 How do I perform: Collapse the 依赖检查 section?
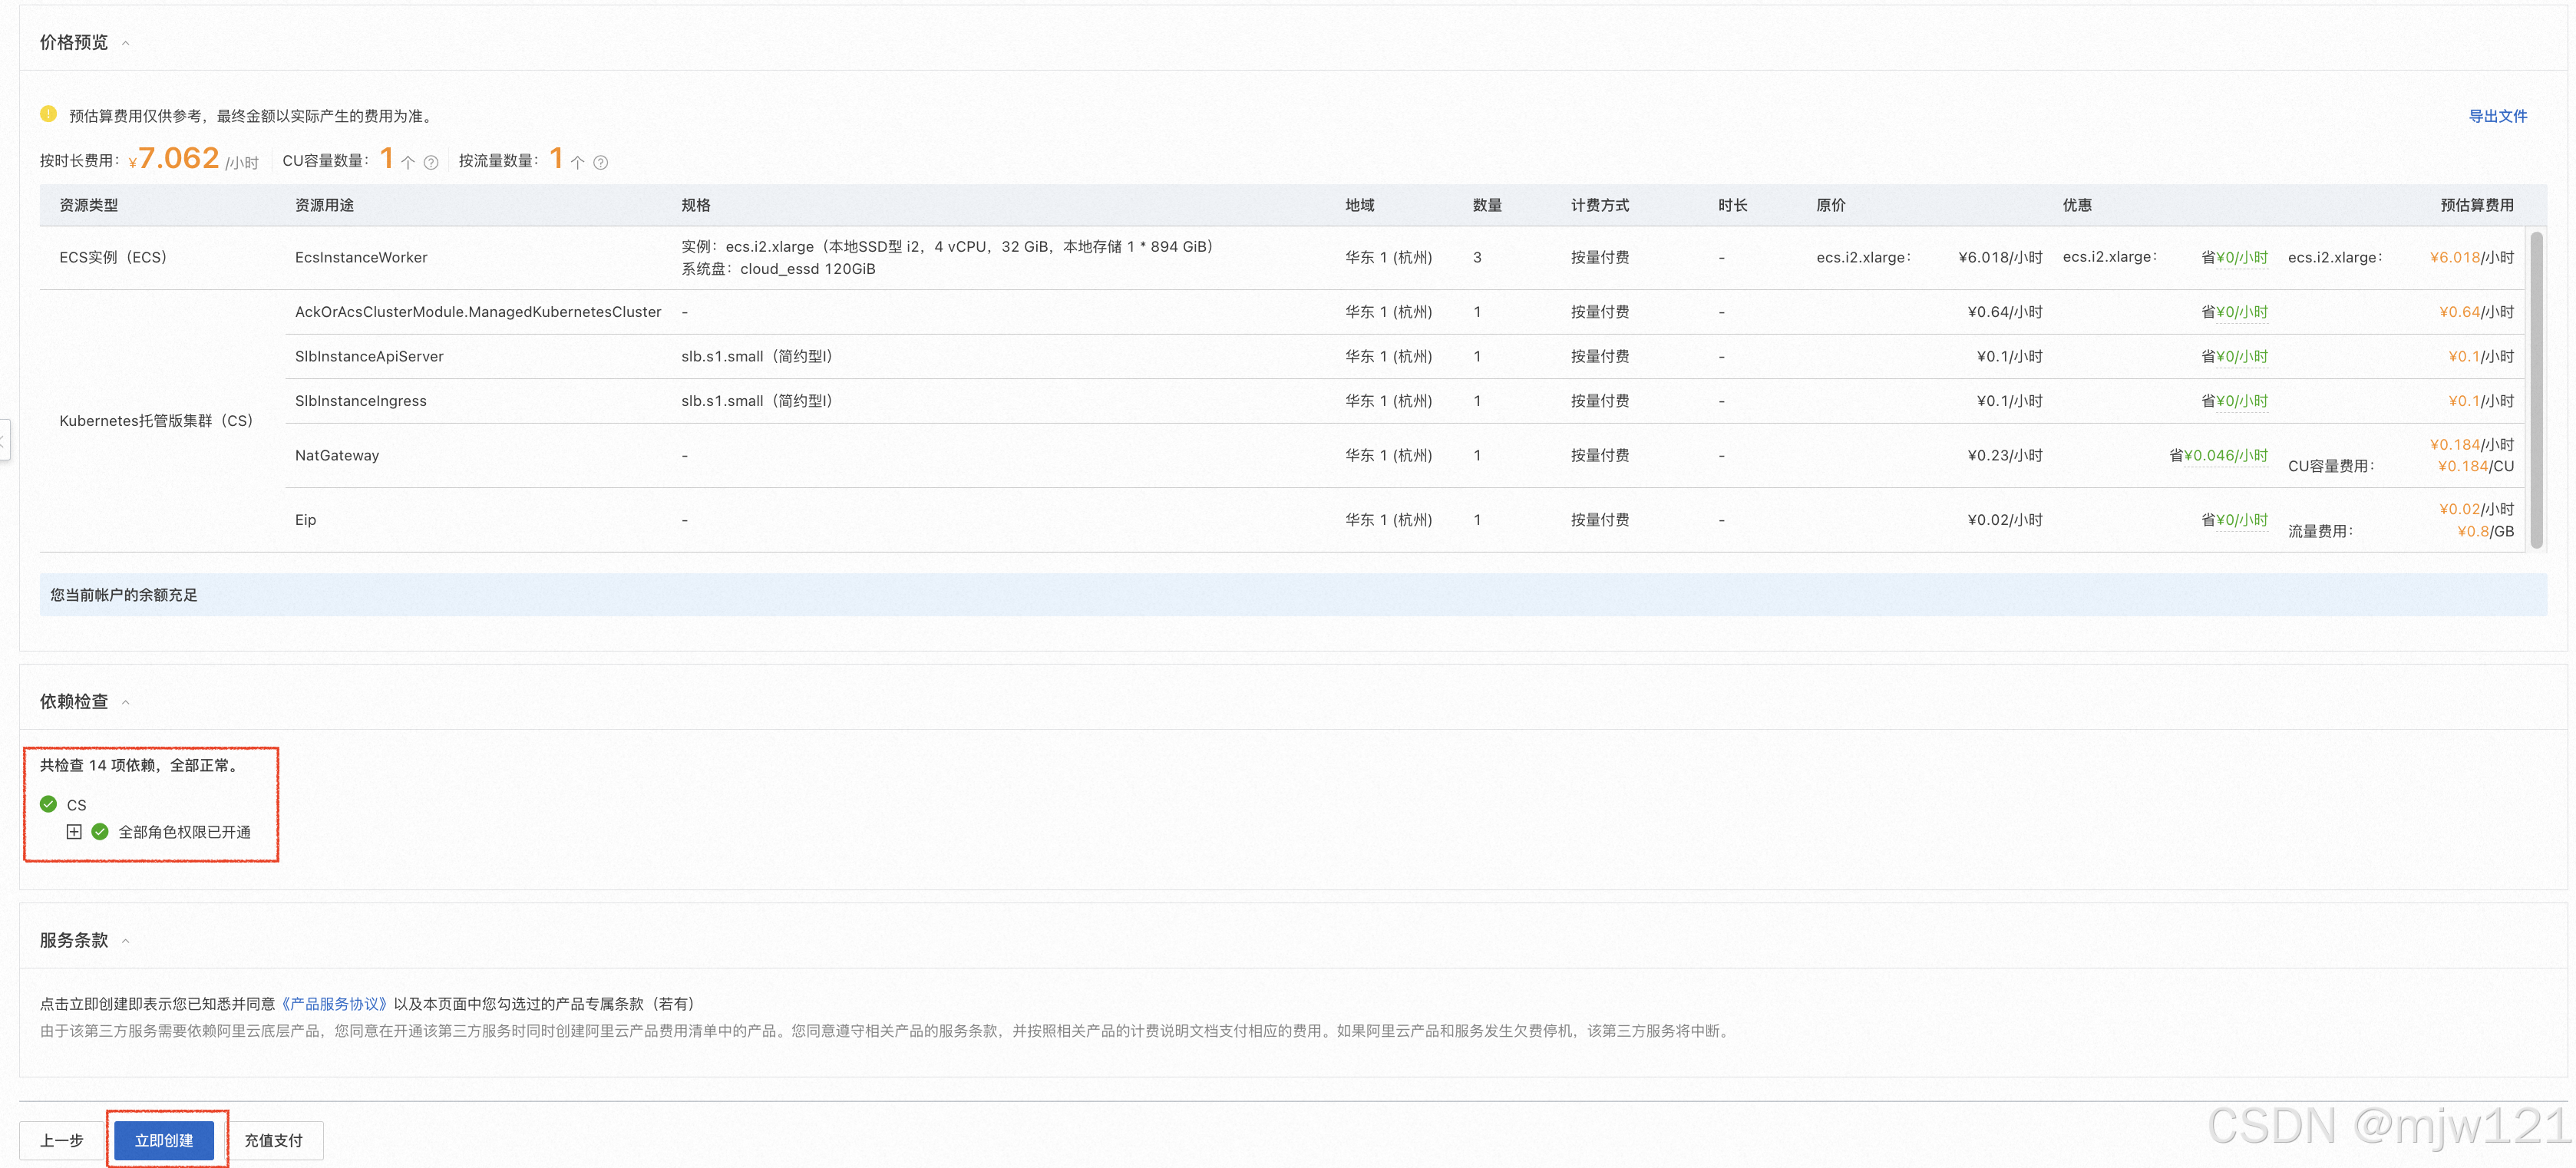tap(126, 702)
